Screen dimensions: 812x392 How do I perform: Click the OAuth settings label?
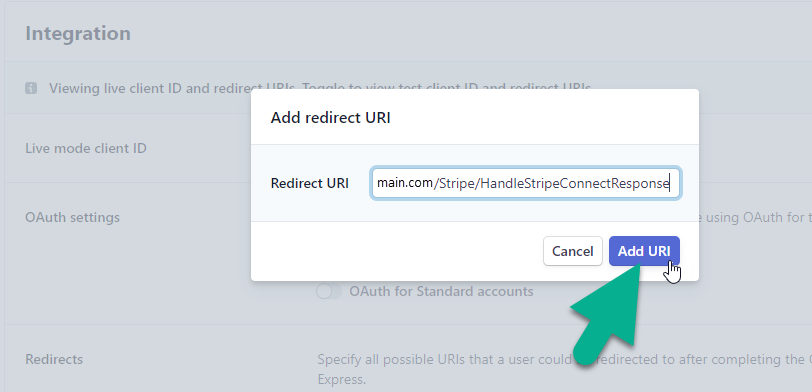(x=72, y=217)
